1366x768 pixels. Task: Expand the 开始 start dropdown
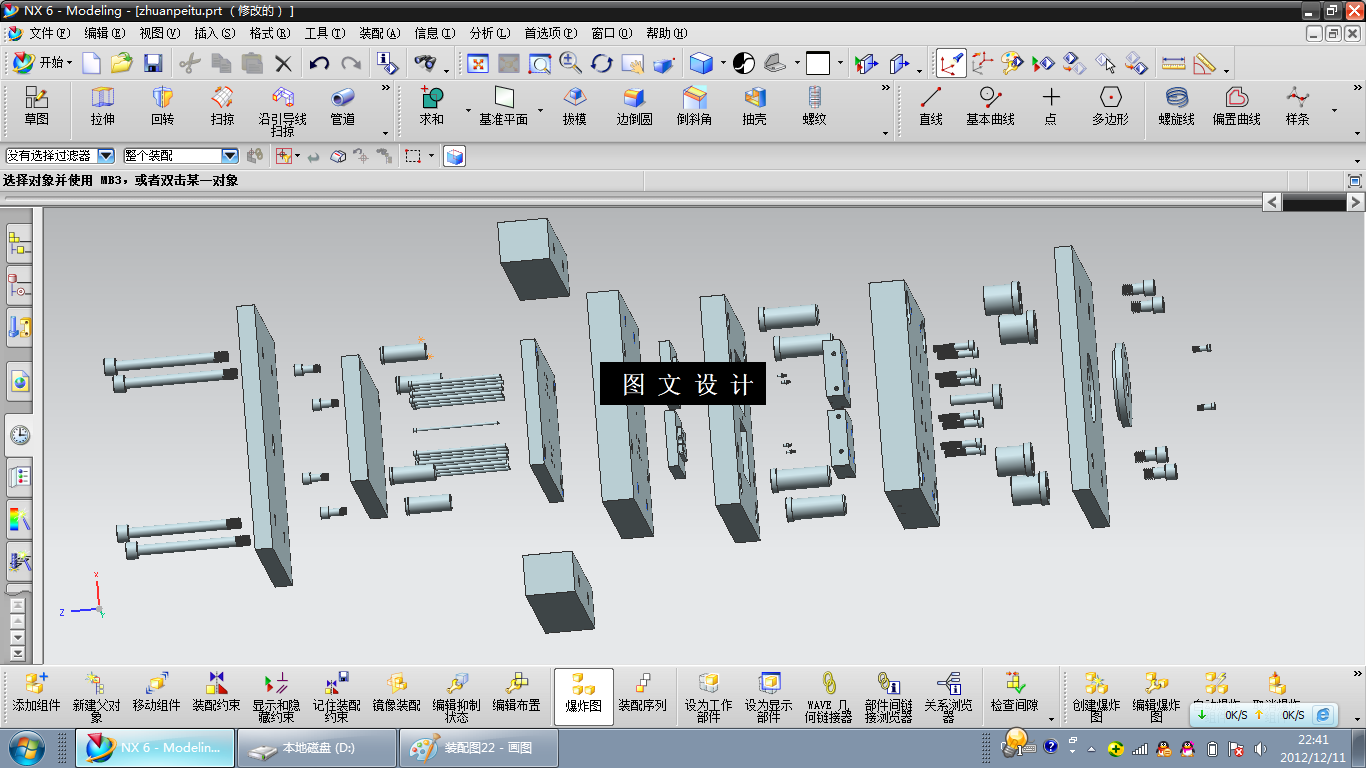click(x=41, y=63)
